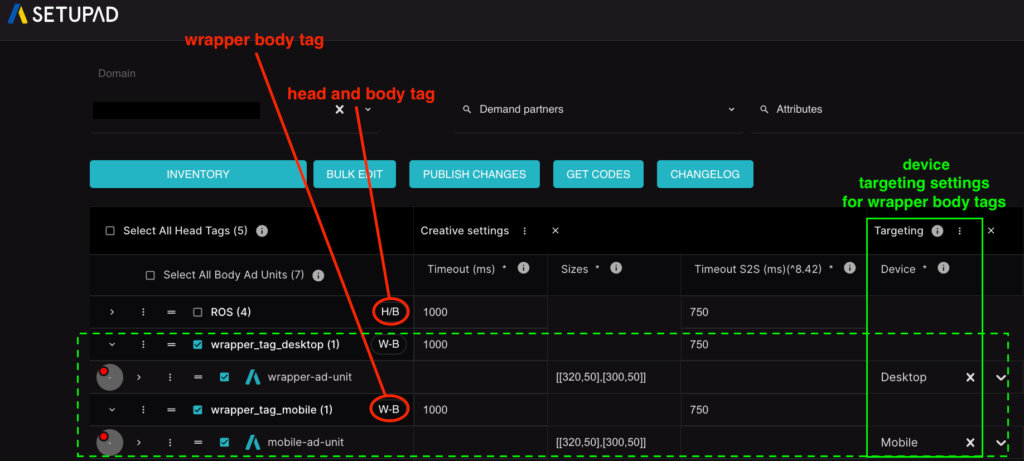Uncheck the wrapper_tag_desktop checkbox
1024x461 pixels.
pyautogui.click(x=198, y=345)
